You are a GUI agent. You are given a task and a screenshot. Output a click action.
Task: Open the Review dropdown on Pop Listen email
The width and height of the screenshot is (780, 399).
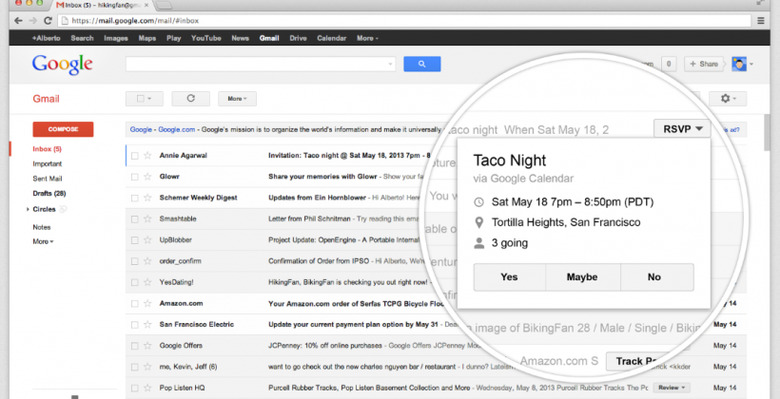tap(672, 388)
